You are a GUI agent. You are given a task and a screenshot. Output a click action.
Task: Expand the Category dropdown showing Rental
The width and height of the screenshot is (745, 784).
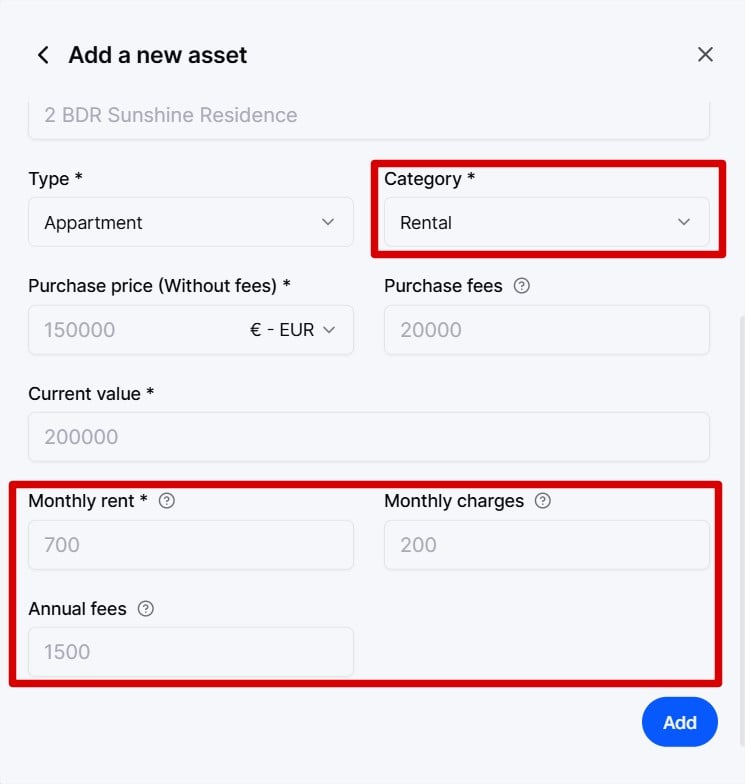[546, 222]
